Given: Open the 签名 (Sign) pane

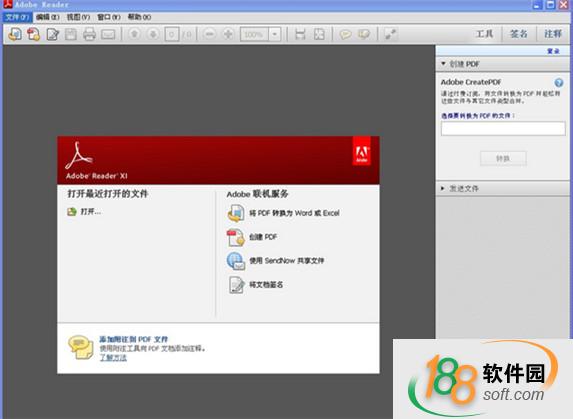Looking at the screenshot, I should 519,34.
